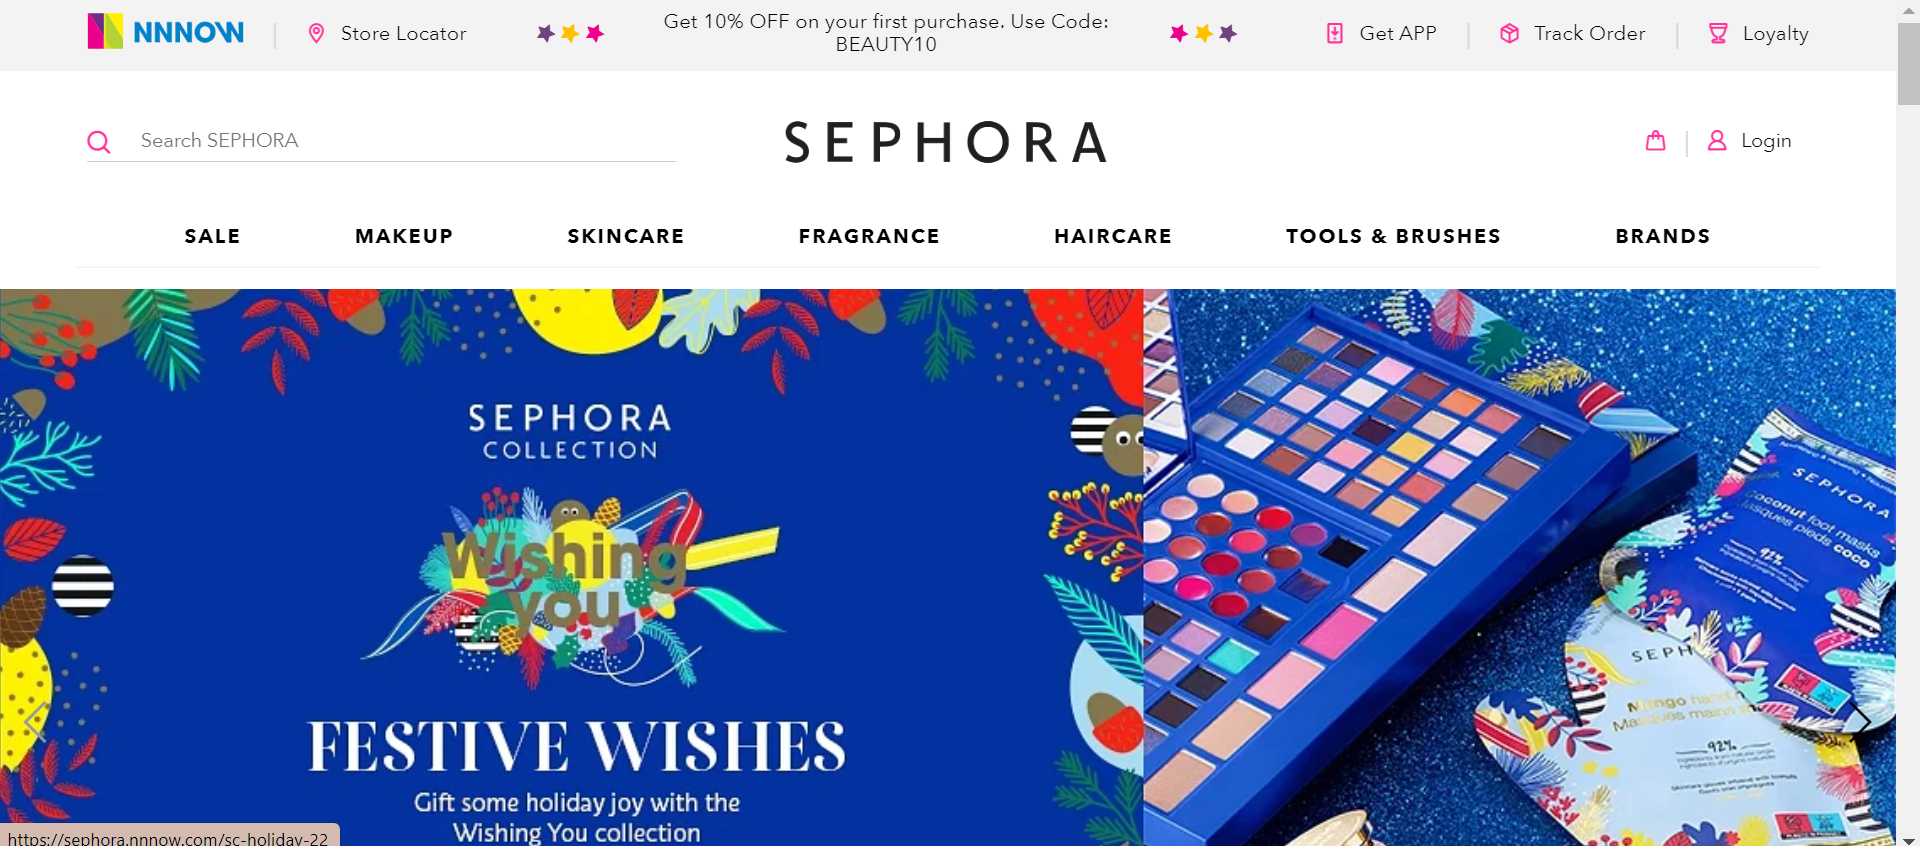Click the Login link
1920x846 pixels.
(1766, 141)
